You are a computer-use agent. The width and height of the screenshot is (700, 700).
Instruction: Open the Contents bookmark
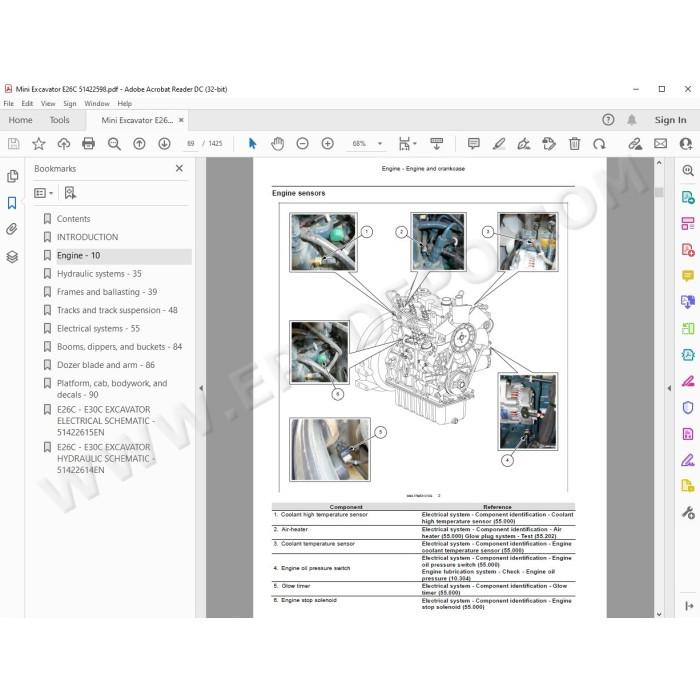click(x=73, y=219)
